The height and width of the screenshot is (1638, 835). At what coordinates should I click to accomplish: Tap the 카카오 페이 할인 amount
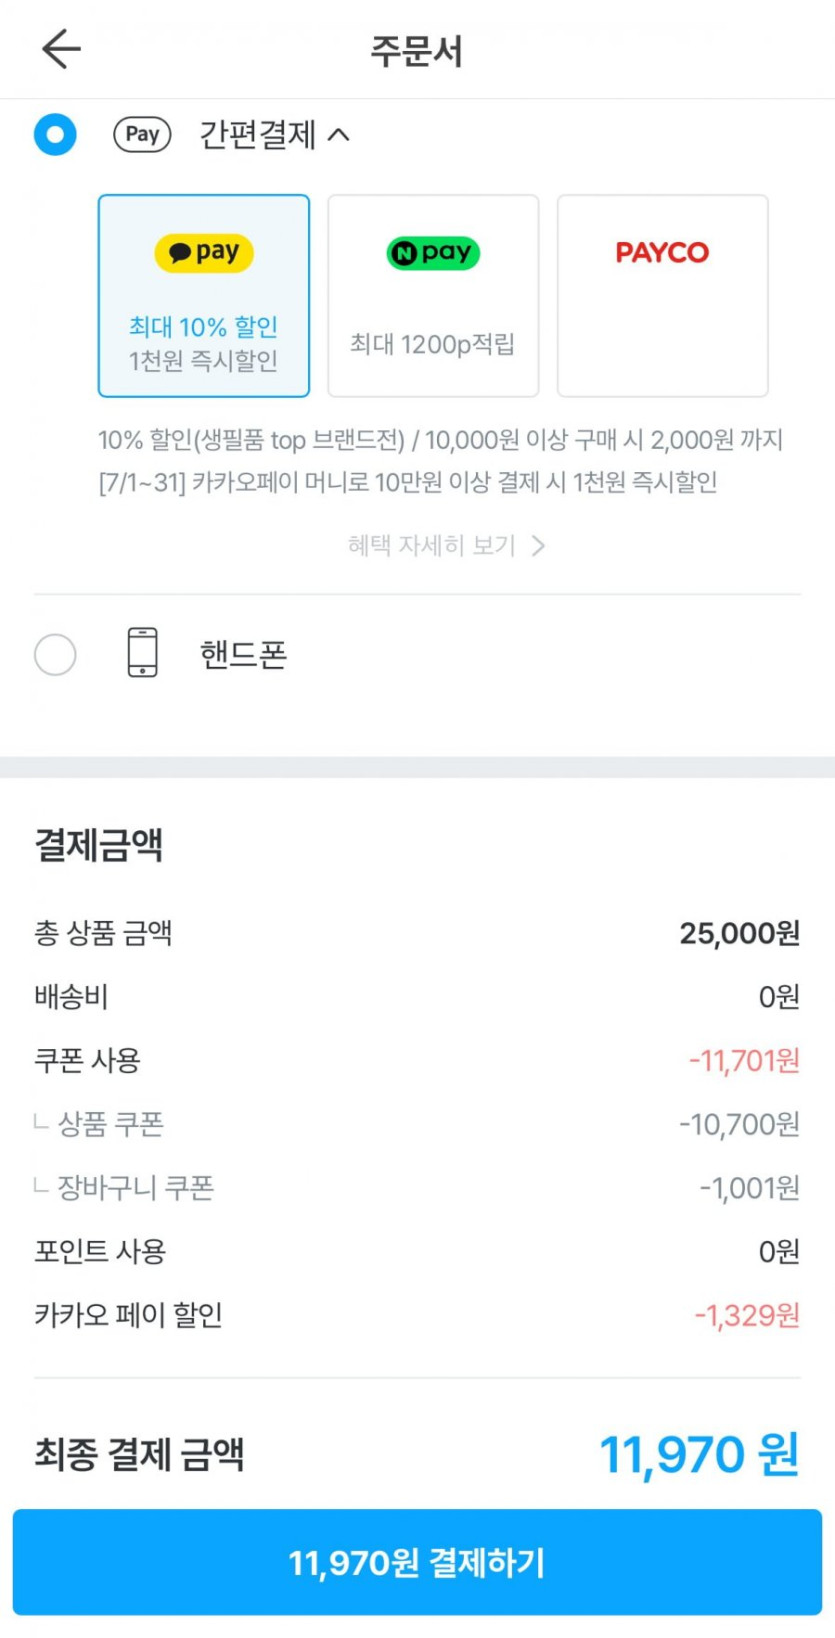747,1316
